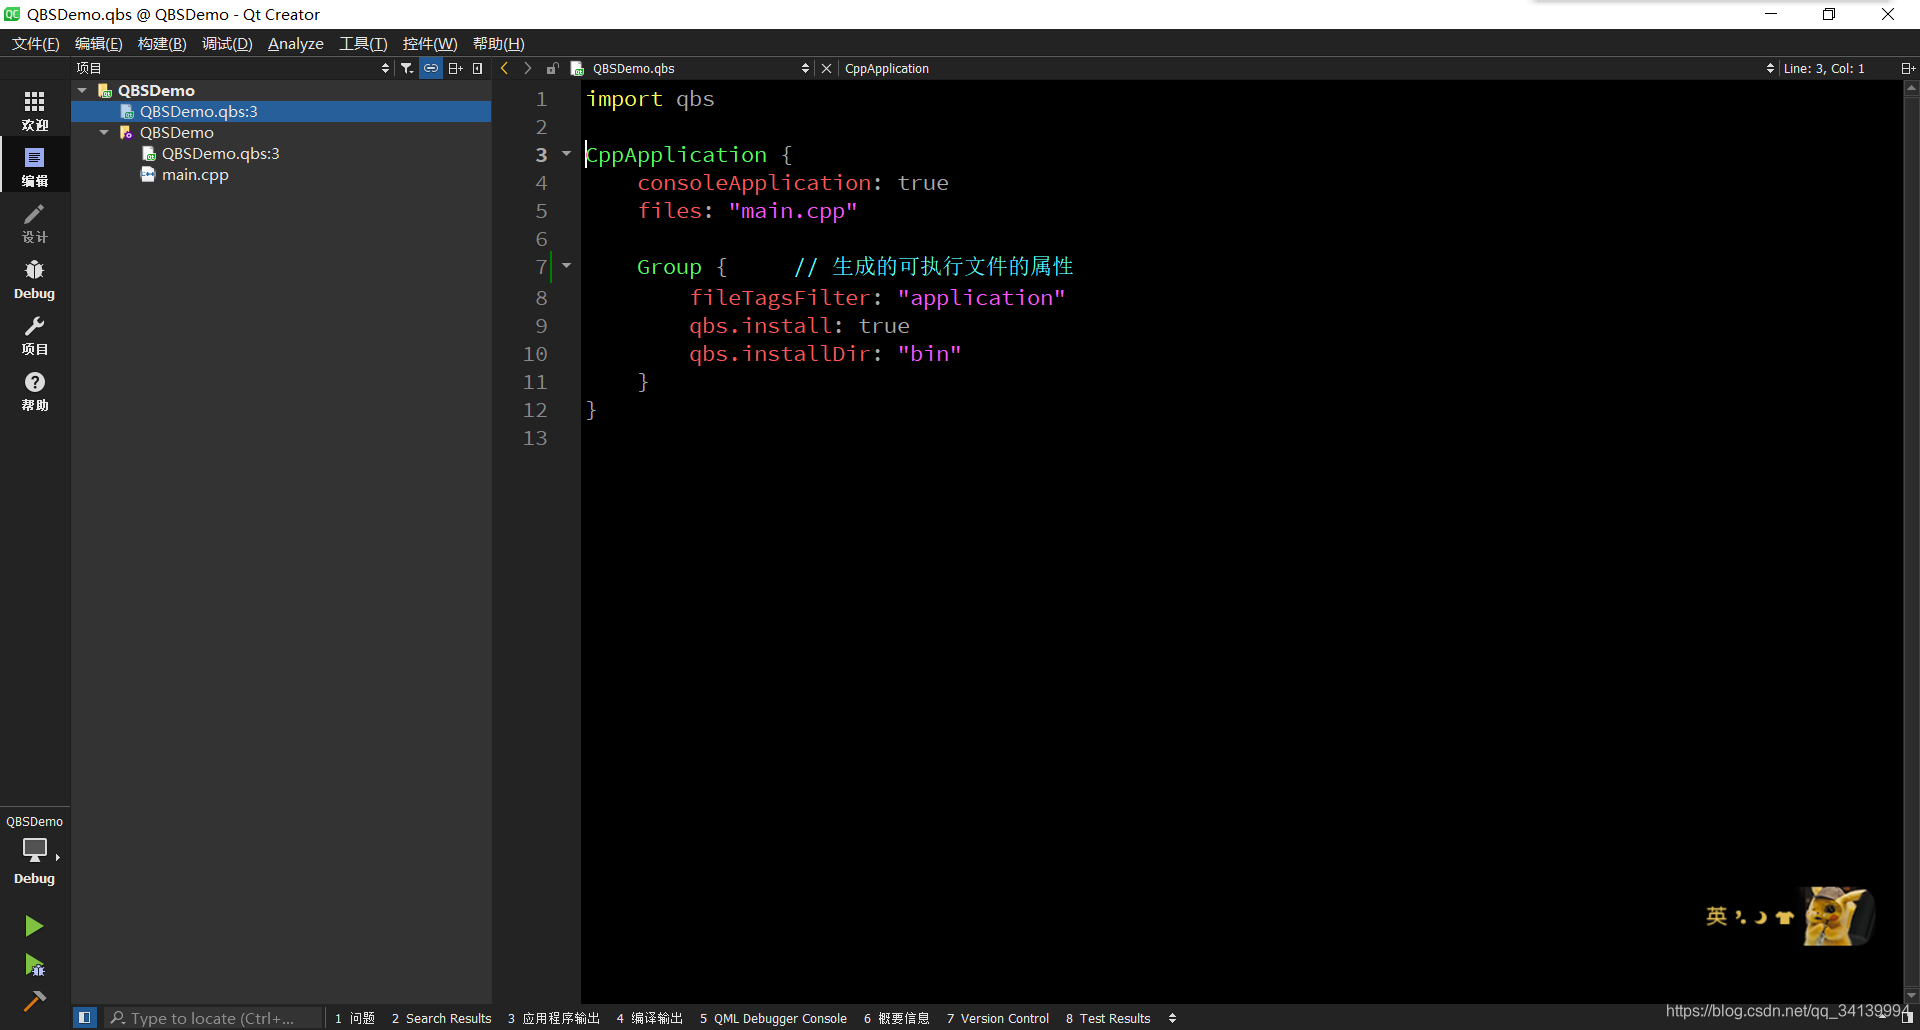Show the Test Results pane
Screen dimensions: 1920x1030
[1108, 1018]
